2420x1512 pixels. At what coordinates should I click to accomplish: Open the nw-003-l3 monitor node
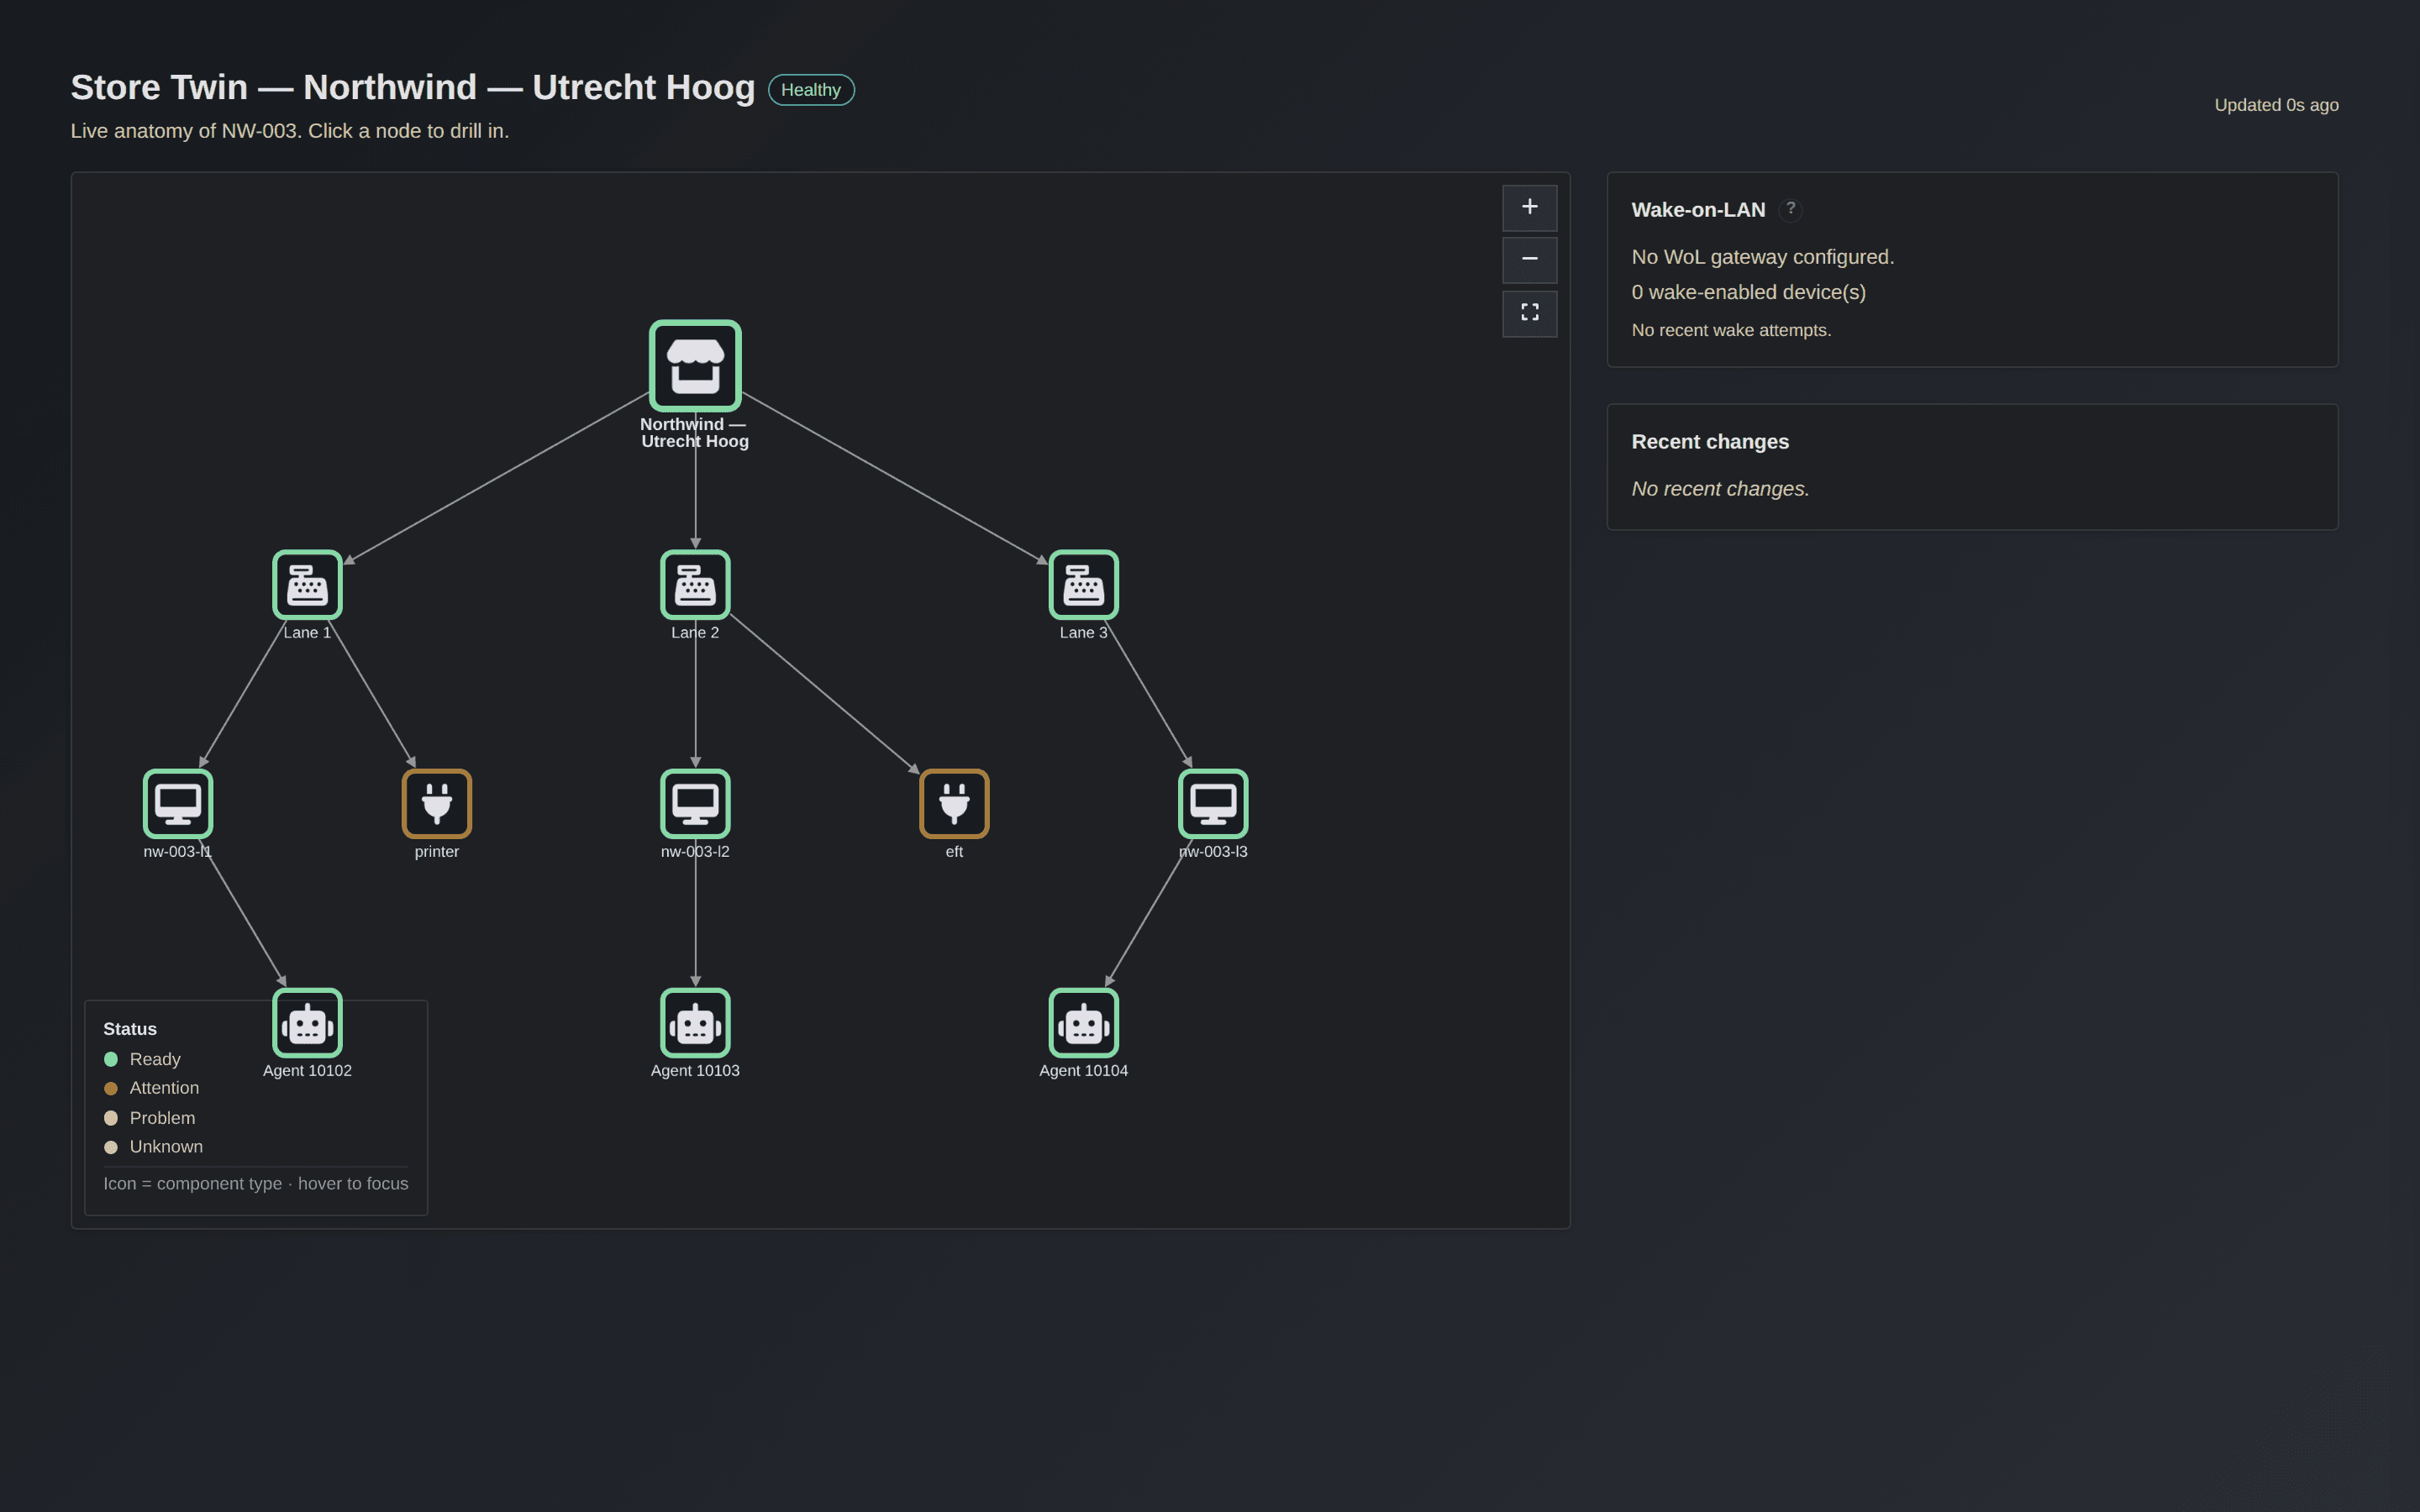coord(1213,803)
